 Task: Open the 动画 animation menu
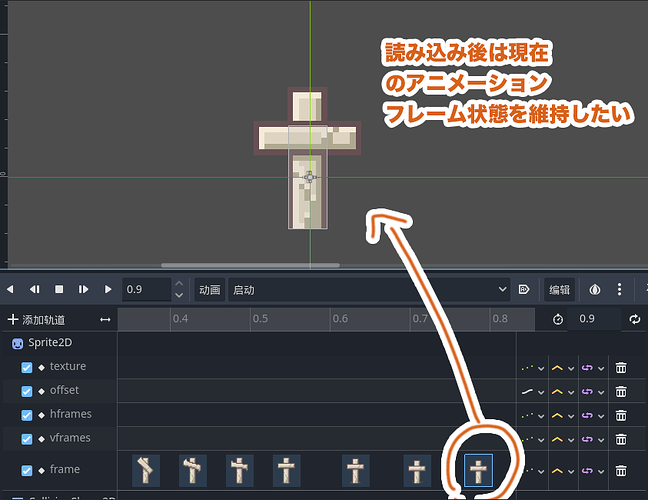tap(209, 289)
